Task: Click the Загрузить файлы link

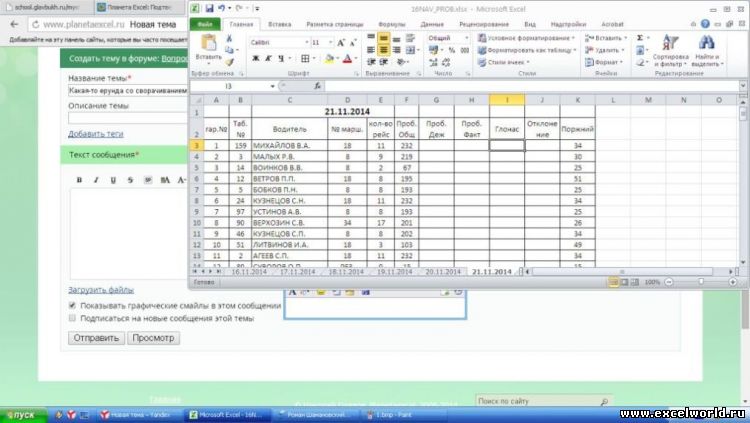Action: (x=101, y=290)
